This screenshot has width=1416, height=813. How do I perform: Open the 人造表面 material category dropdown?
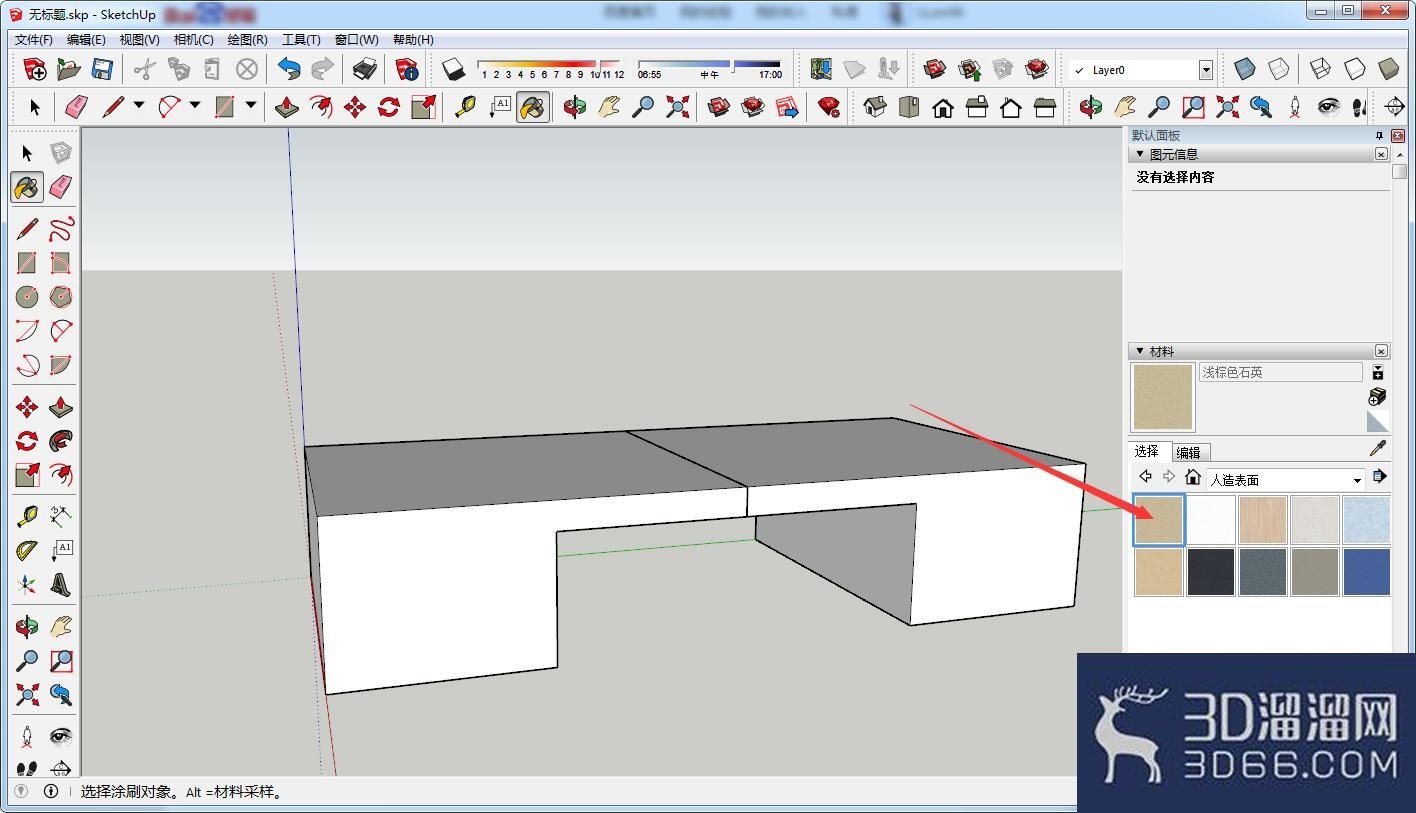pos(1285,480)
